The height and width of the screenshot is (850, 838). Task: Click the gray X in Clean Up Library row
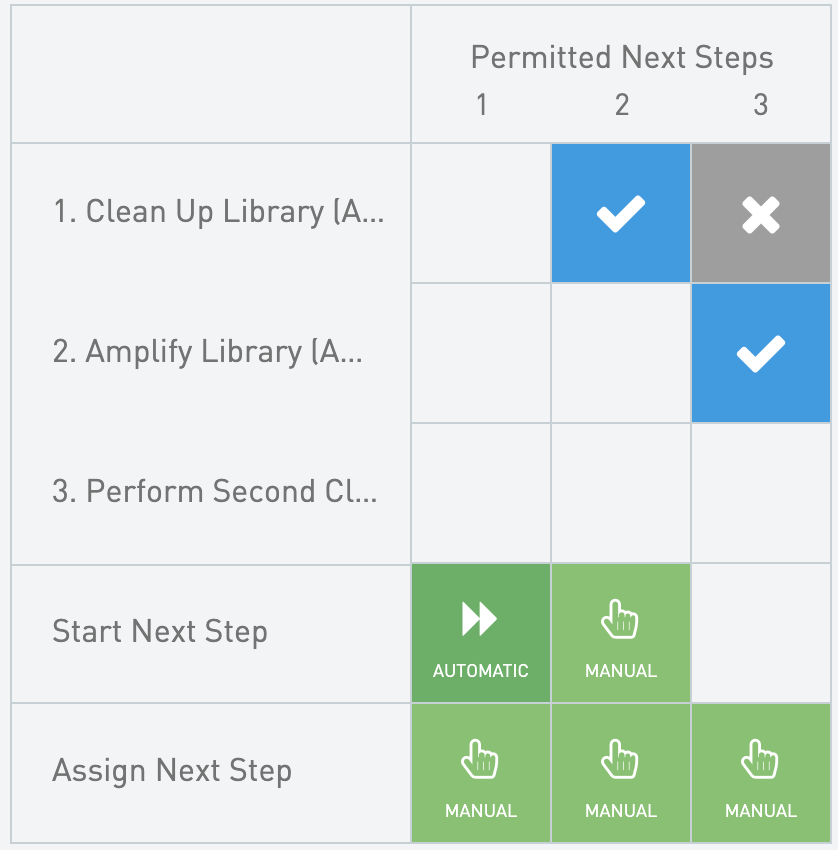coord(760,213)
